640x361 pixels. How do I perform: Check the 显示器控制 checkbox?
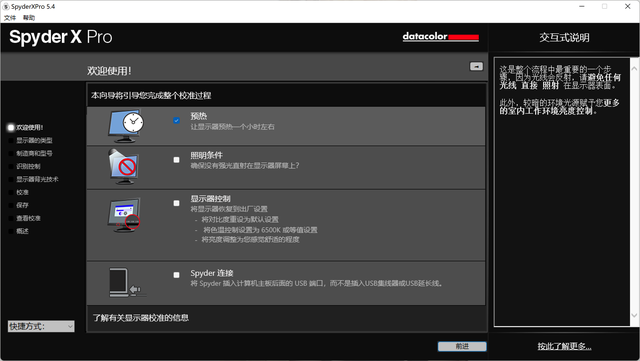pyautogui.click(x=176, y=203)
